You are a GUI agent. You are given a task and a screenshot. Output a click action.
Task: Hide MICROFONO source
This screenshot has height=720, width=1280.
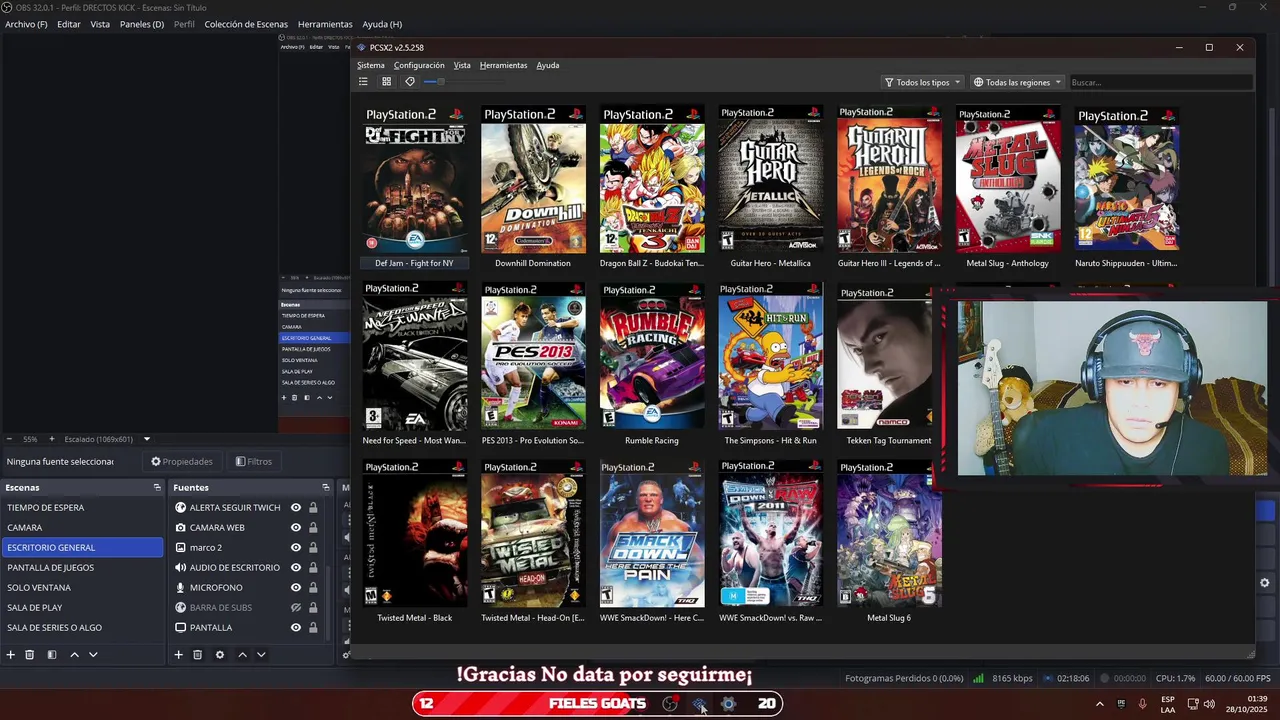pyautogui.click(x=296, y=587)
